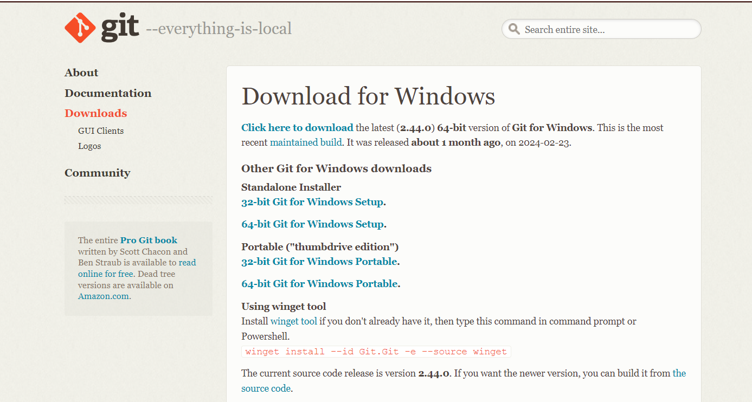
Task: Click the release date '2024-02-23' text
Action: 544,143
